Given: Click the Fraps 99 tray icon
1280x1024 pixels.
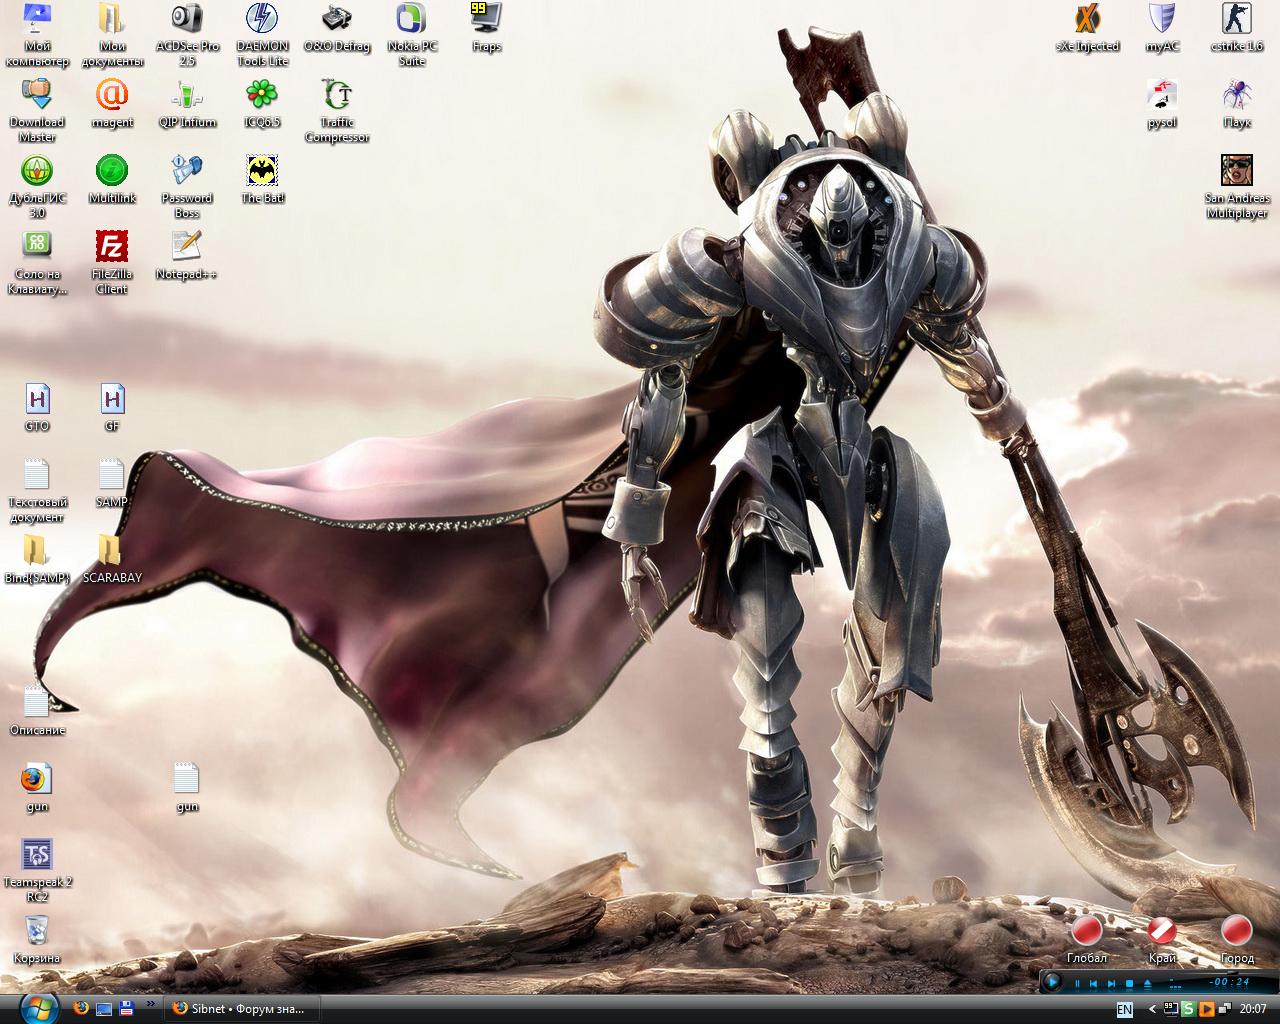Looking at the screenshot, I should tap(1171, 1009).
